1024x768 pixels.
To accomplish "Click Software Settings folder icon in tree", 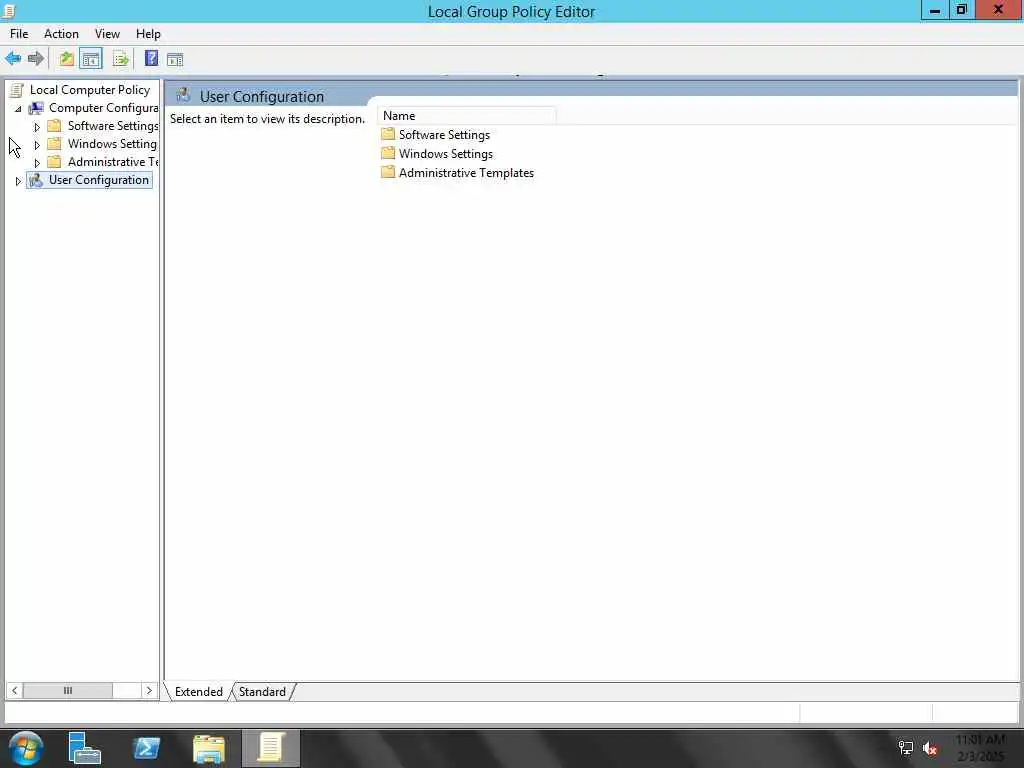I will pyautogui.click(x=55, y=125).
